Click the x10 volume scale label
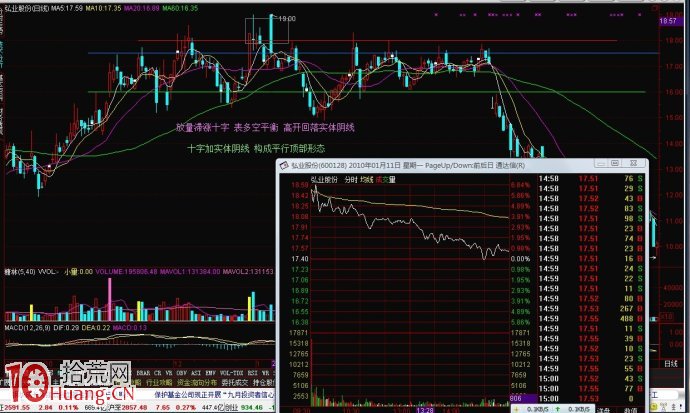This screenshot has height=413, width=690. 668,316
